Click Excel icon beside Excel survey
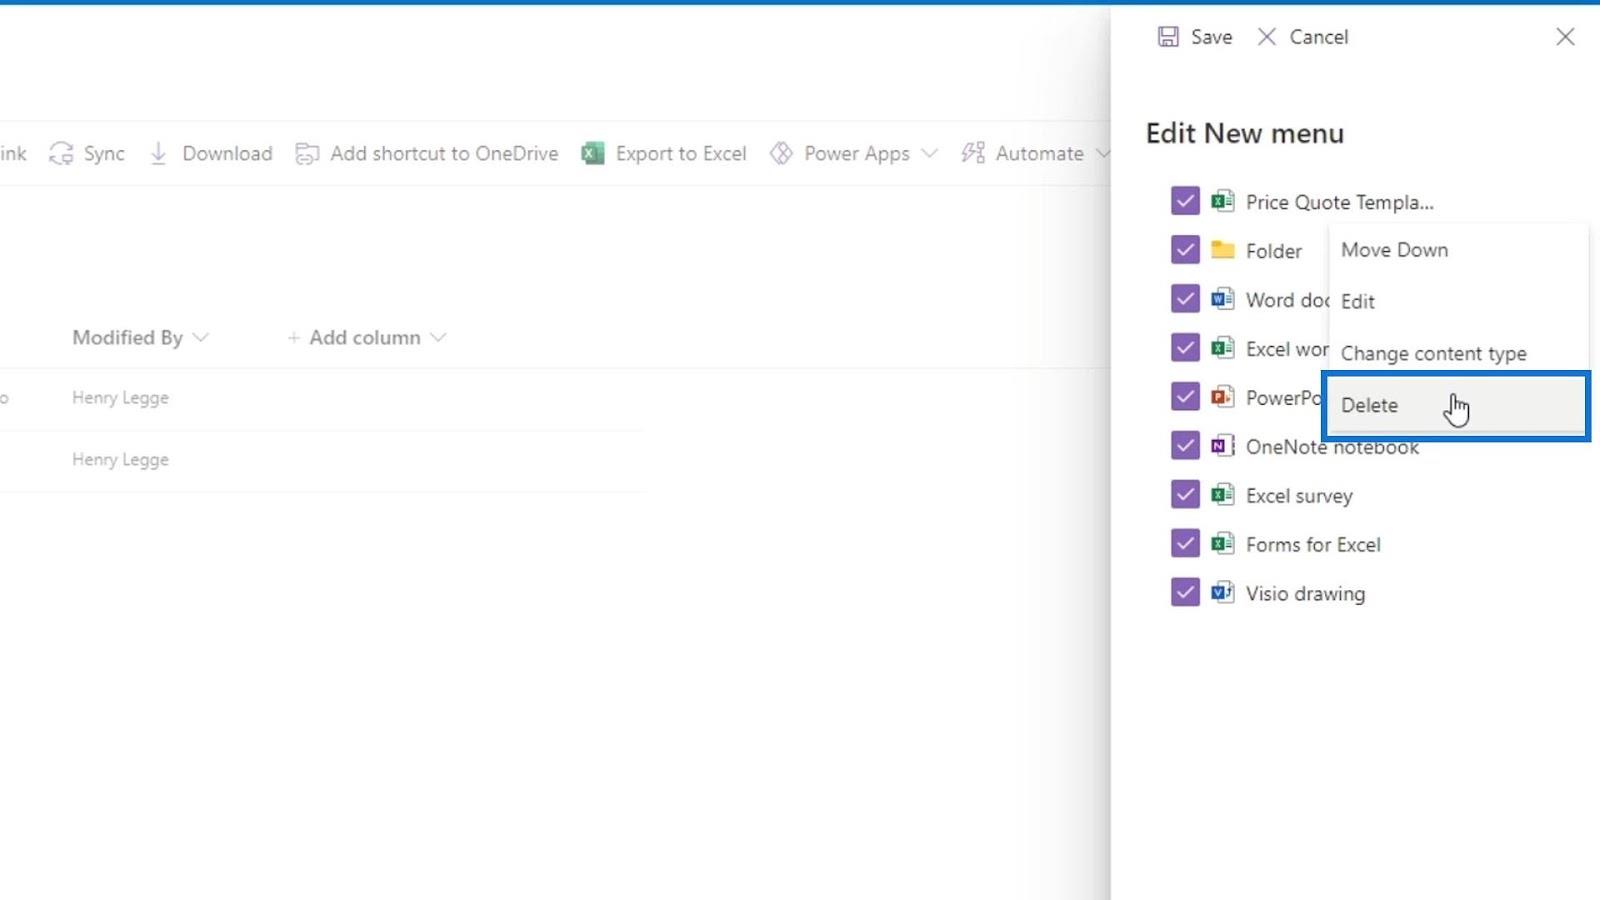 (1222, 495)
